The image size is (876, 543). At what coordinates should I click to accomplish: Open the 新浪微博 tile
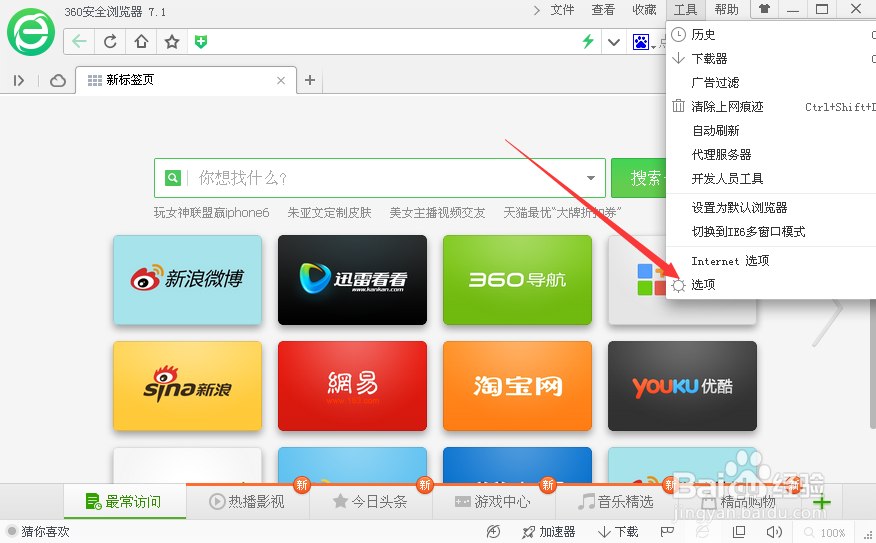(187, 279)
